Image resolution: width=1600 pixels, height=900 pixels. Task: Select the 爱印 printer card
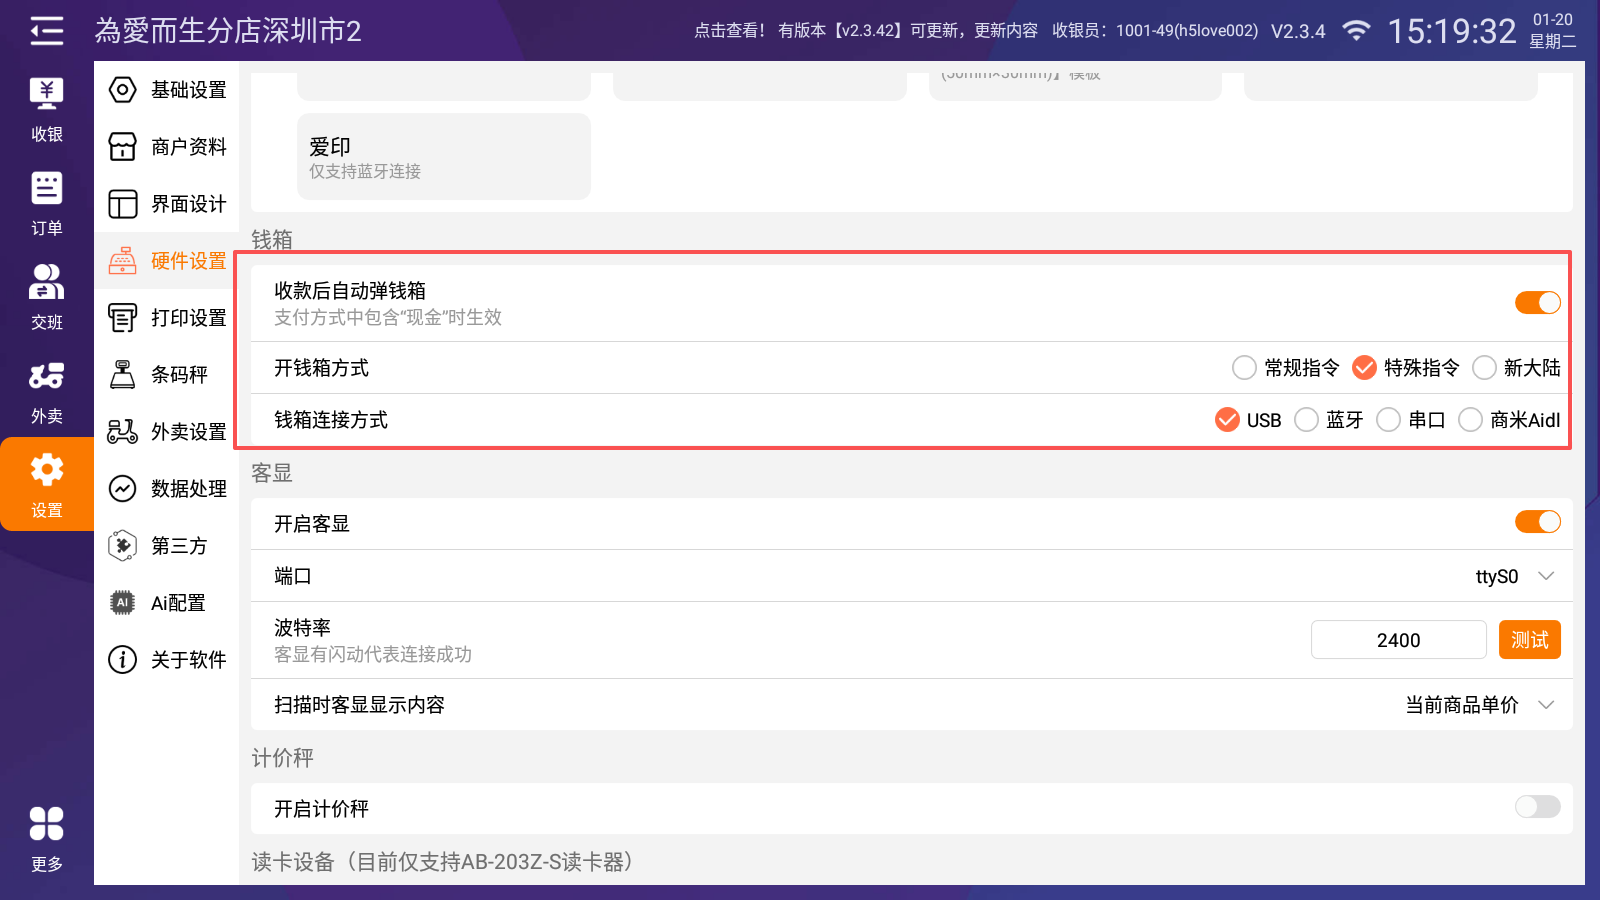(x=443, y=157)
